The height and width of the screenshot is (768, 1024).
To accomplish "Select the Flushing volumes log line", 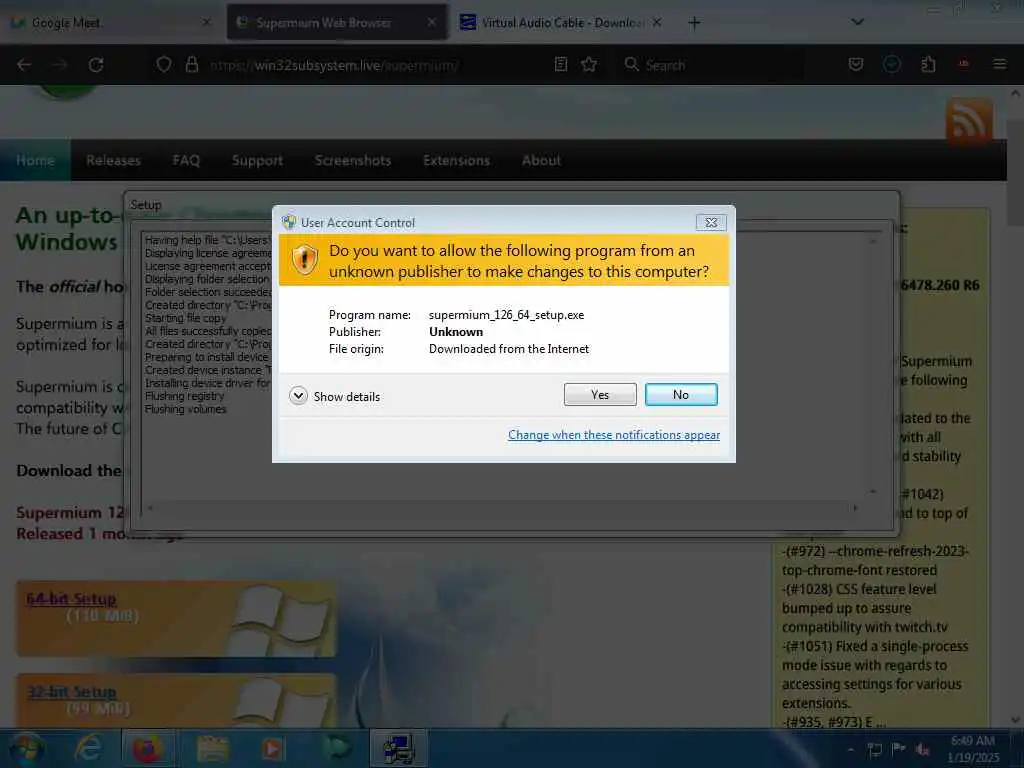I will (x=185, y=409).
